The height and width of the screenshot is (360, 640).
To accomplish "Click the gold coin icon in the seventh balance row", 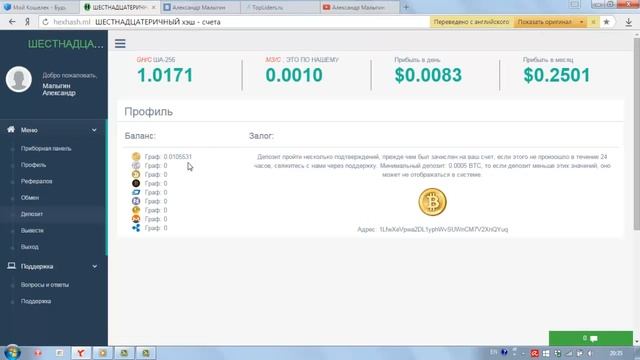I will pos(136,210).
